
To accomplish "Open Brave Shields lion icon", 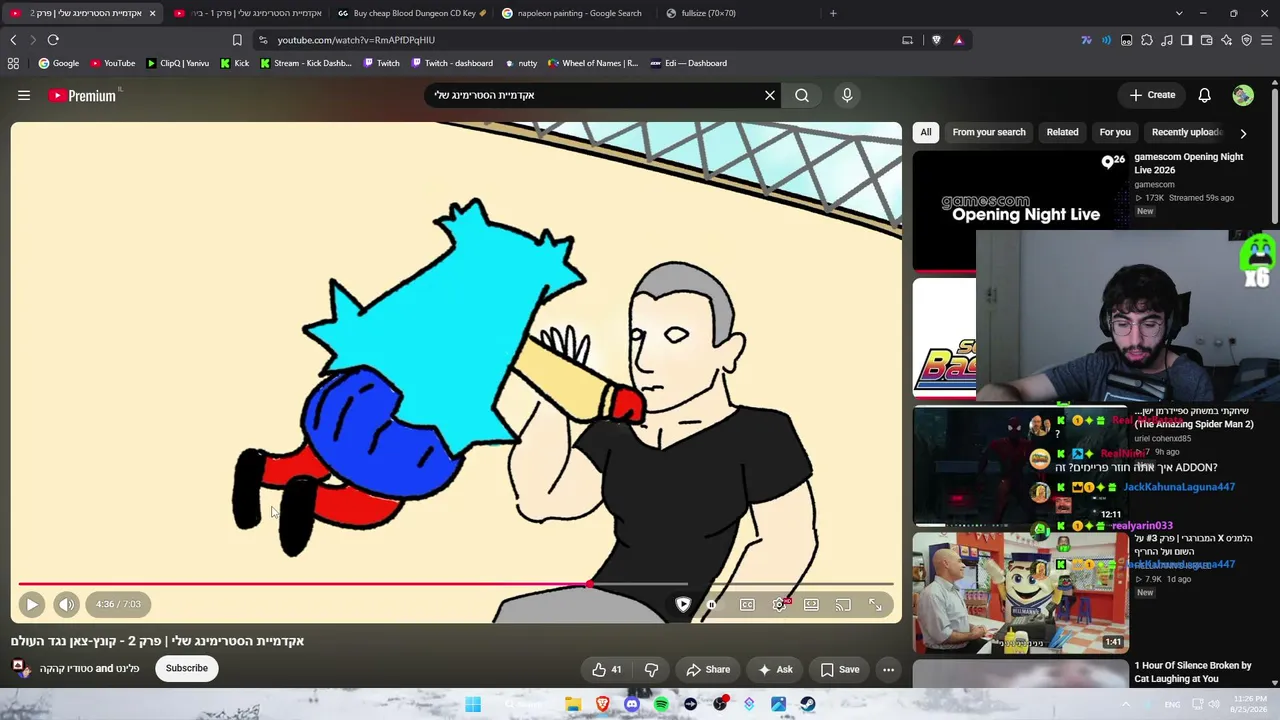I will point(936,40).
